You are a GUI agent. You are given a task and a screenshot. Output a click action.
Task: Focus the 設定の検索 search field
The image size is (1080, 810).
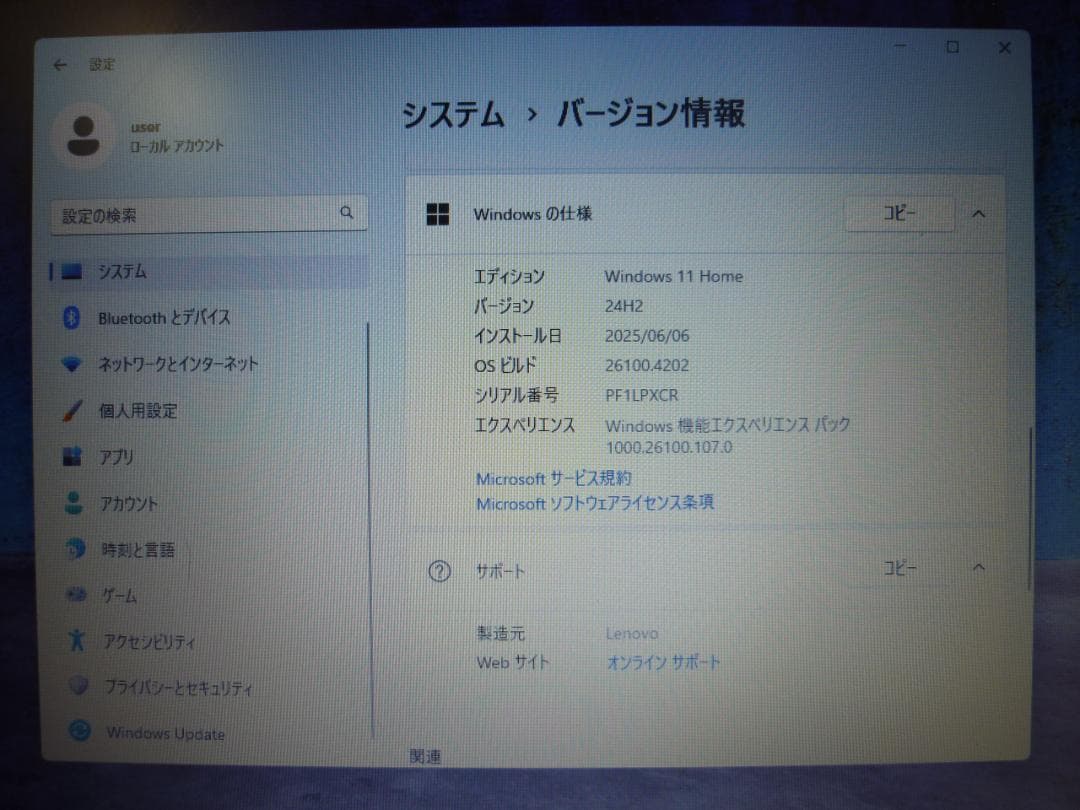[209, 215]
